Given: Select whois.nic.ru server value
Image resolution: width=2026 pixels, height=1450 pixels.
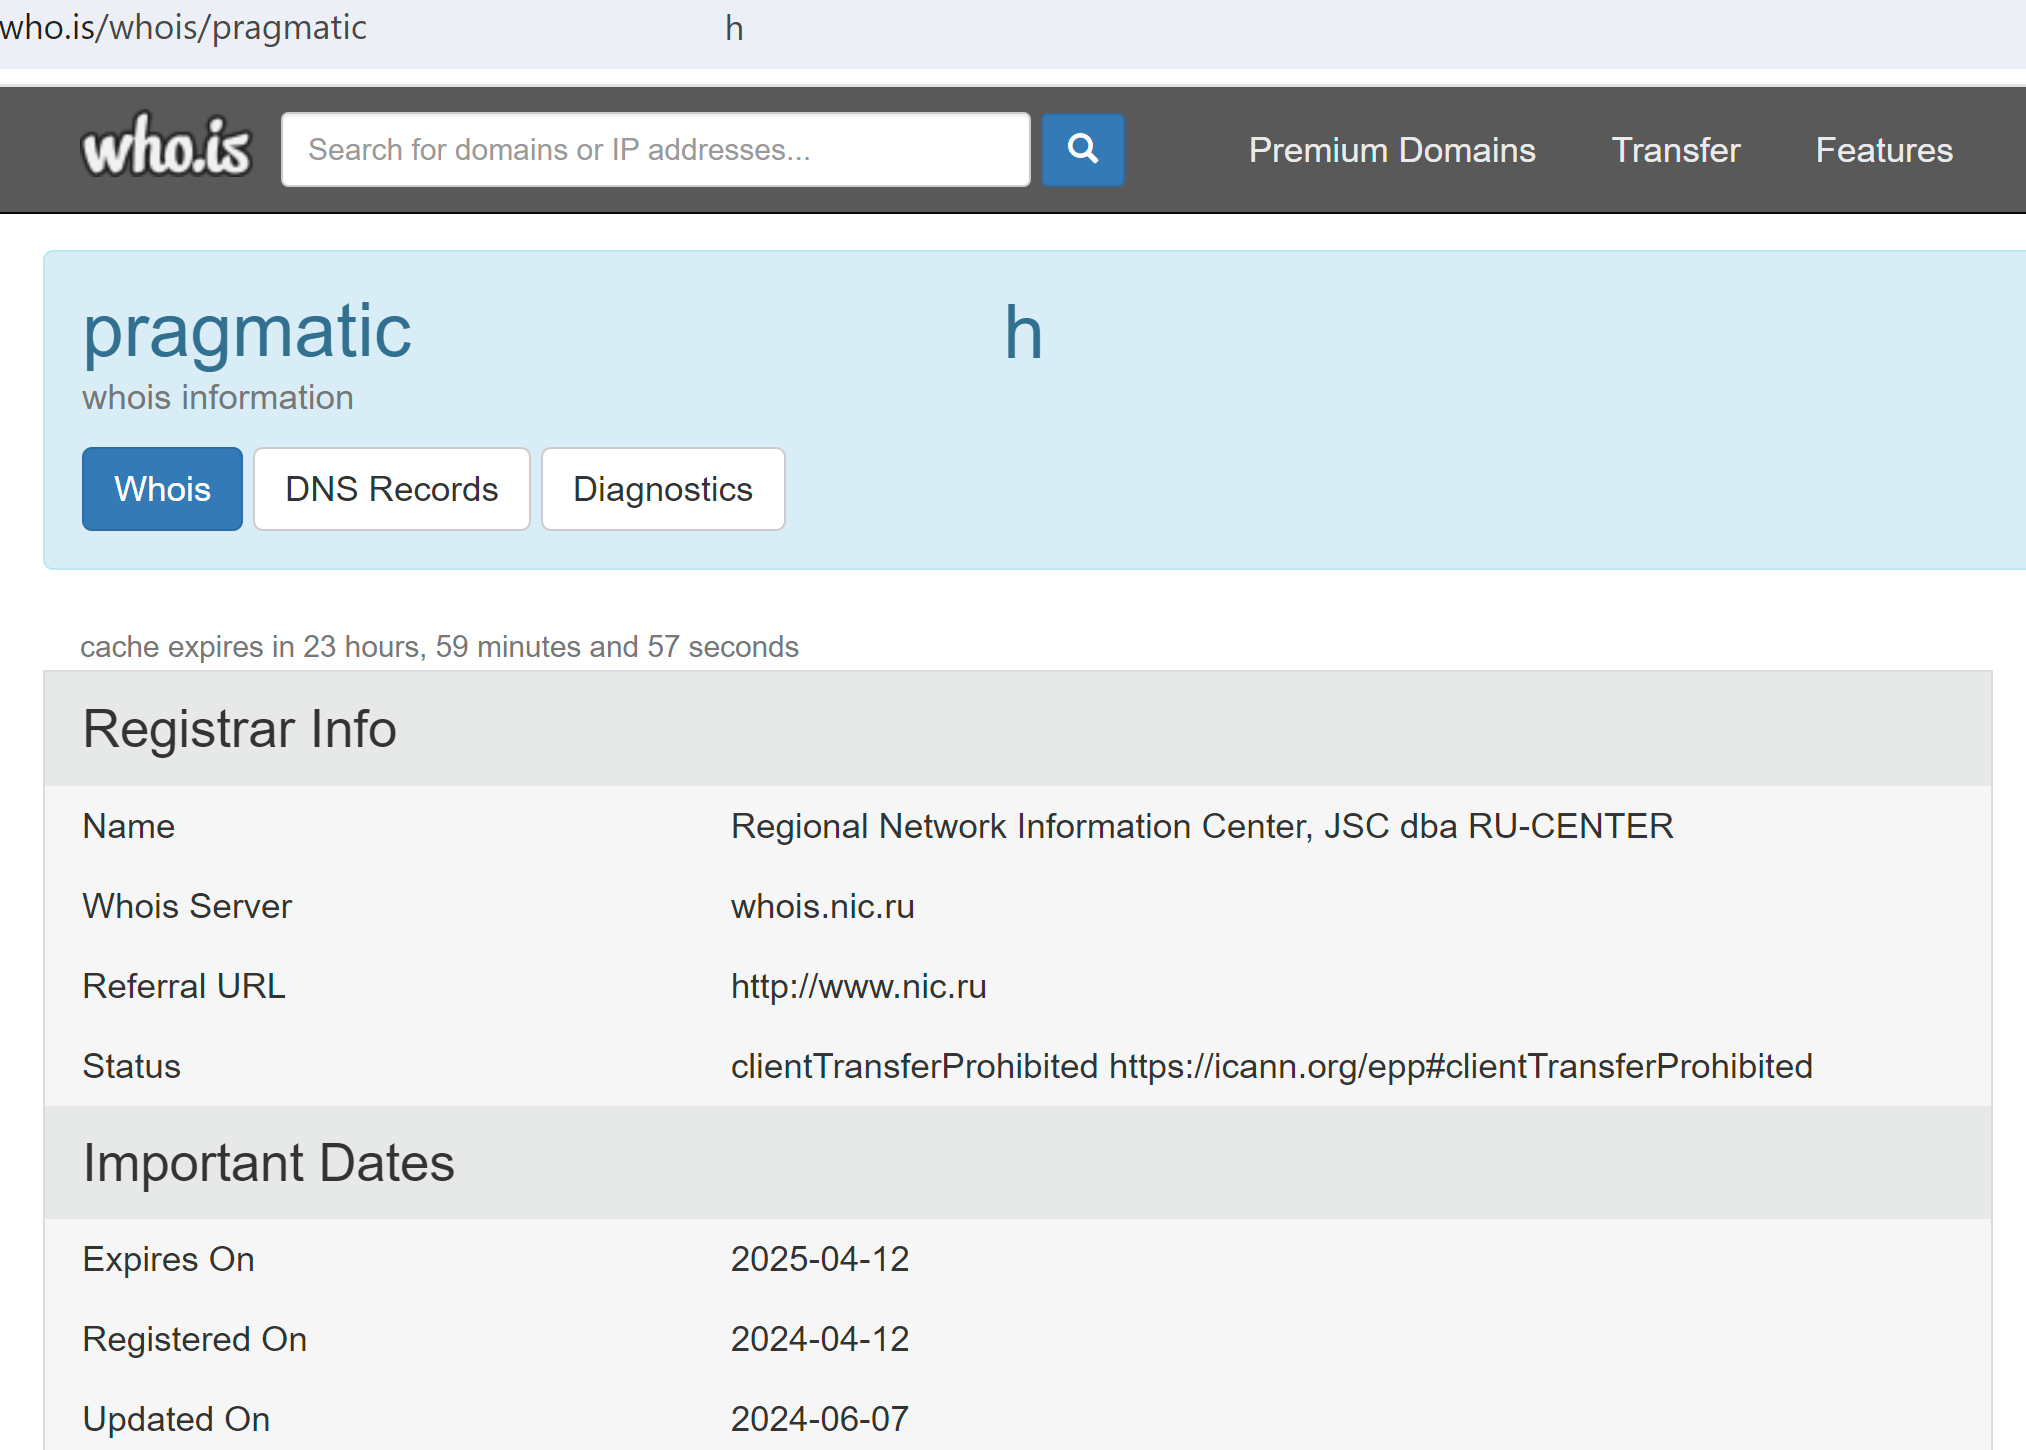Looking at the screenshot, I should point(823,906).
